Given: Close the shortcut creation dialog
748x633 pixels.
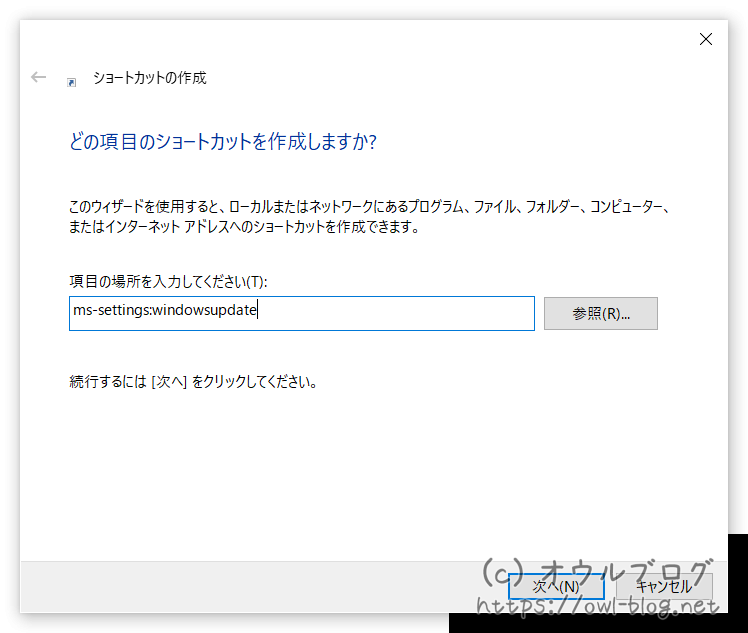Looking at the screenshot, I should 705,40.
